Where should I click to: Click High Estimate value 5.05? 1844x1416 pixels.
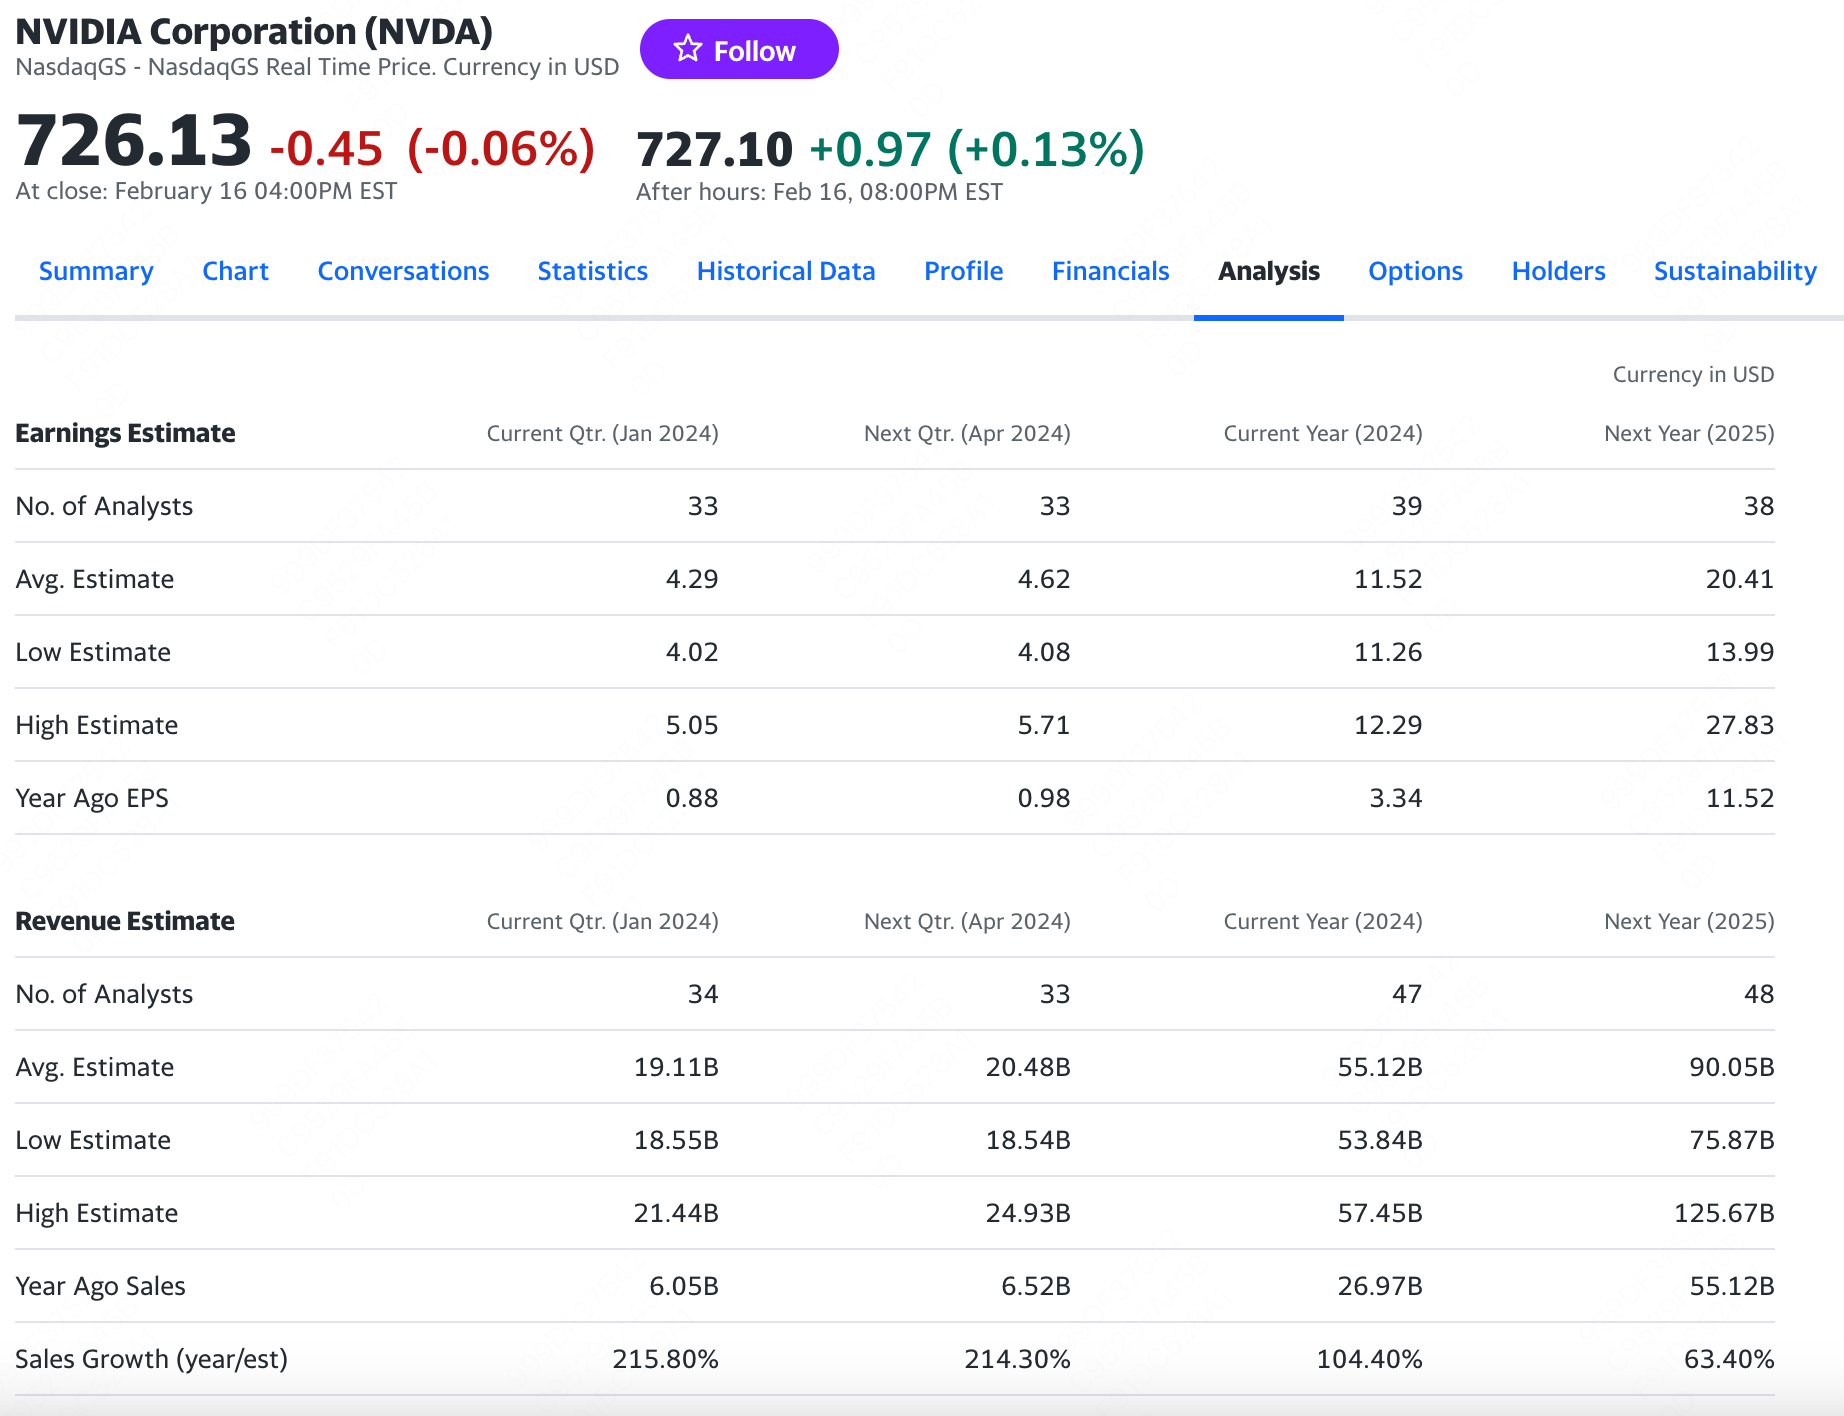(x=692, y=725)
